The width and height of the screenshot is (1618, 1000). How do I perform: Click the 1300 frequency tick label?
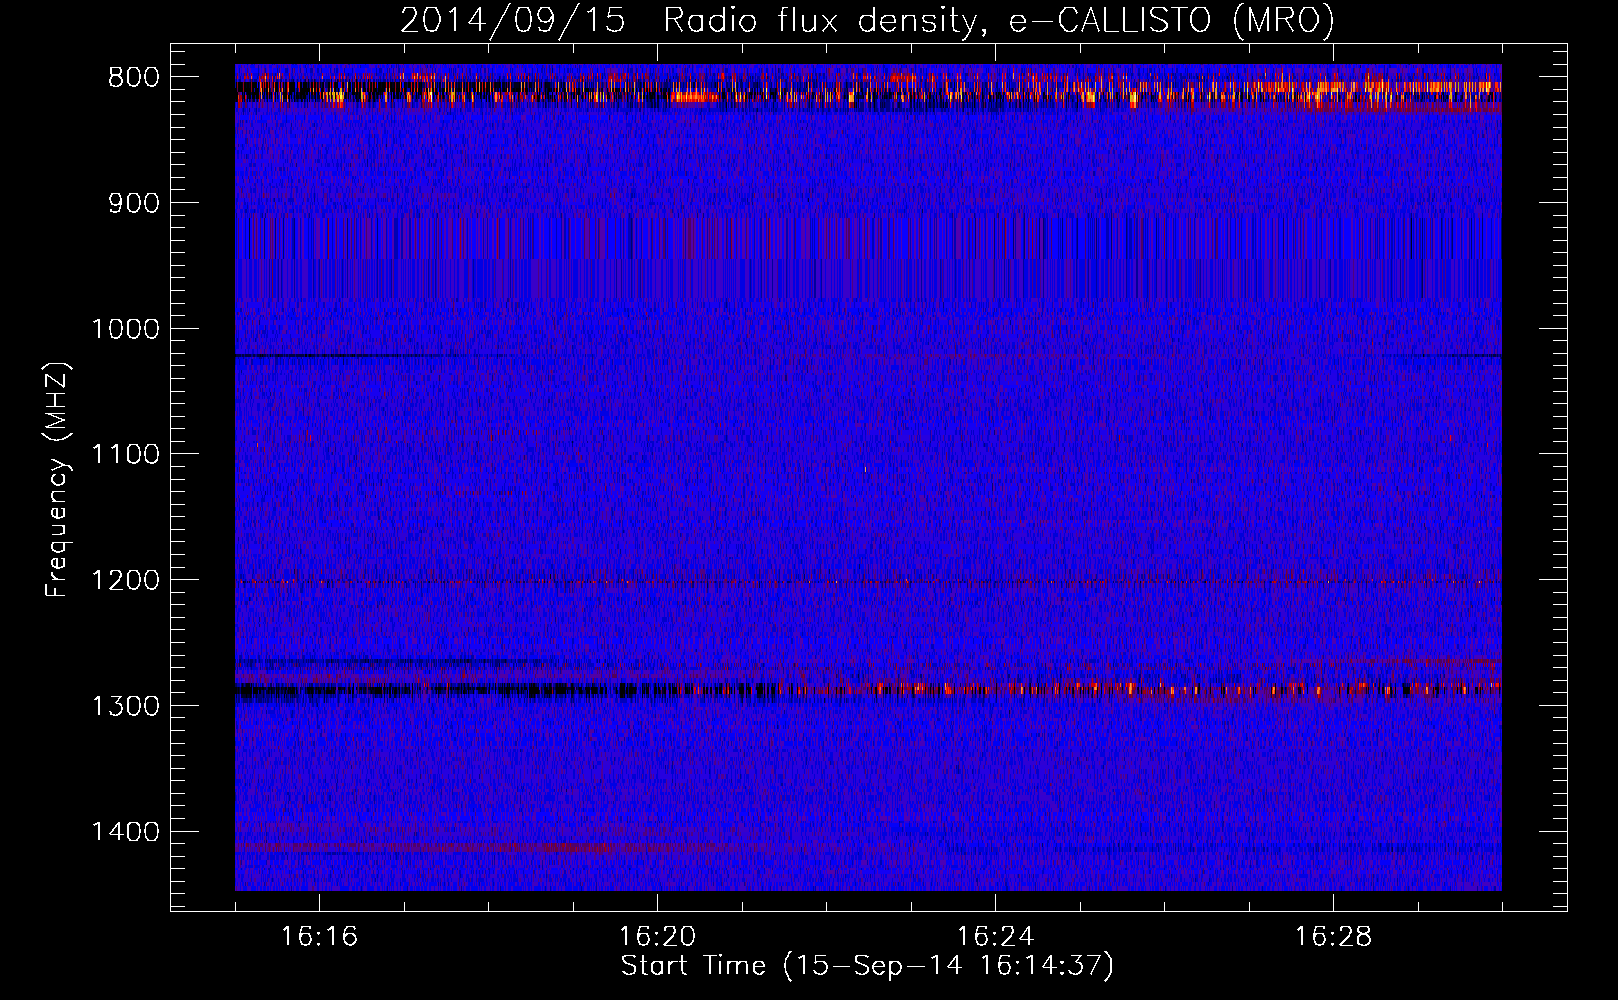tap(125, 706)
